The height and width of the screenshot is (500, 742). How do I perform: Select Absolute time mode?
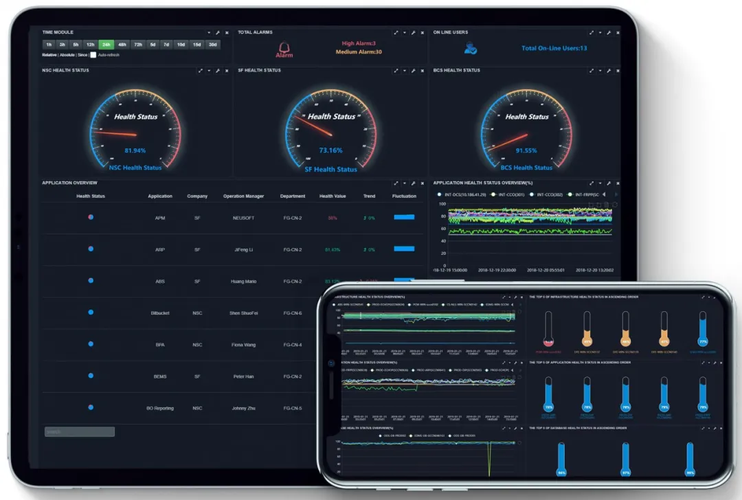(67, 55)
